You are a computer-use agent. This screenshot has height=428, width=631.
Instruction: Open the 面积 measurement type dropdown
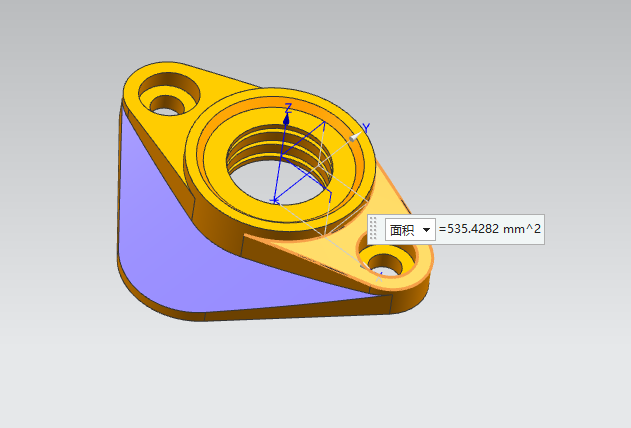click(428, 230)
